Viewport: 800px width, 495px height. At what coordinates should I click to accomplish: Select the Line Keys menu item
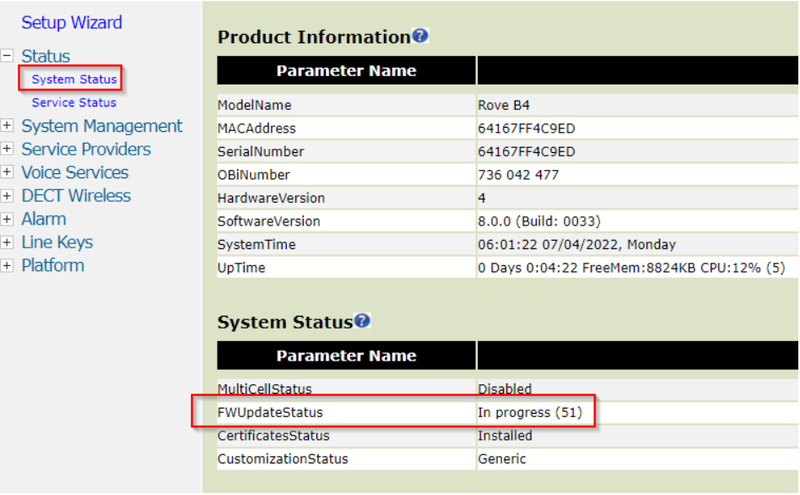click(57, 242)
